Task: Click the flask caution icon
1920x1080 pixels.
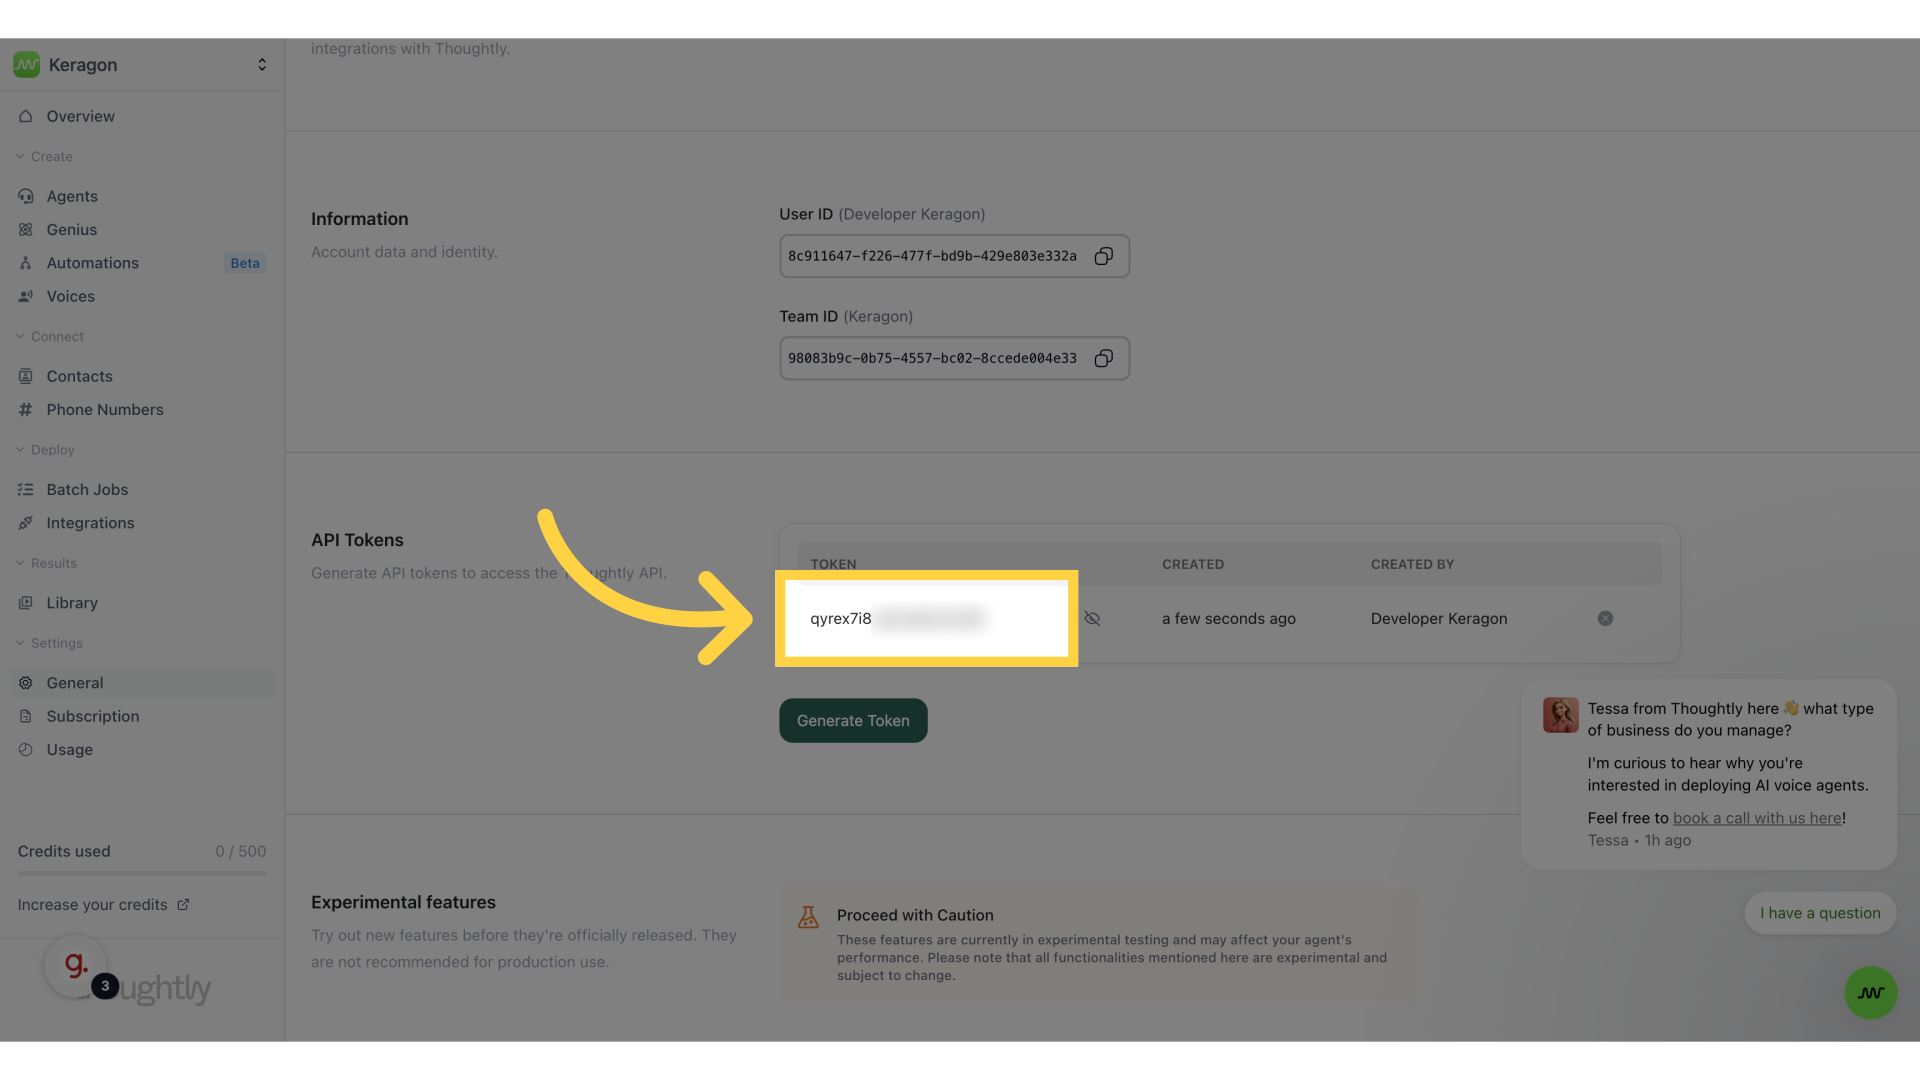Action: [x=808, y=916]
